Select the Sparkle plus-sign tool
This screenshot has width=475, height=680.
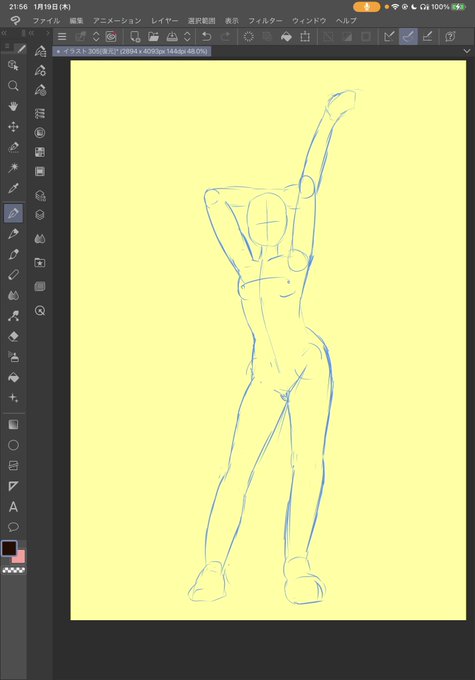13,398
